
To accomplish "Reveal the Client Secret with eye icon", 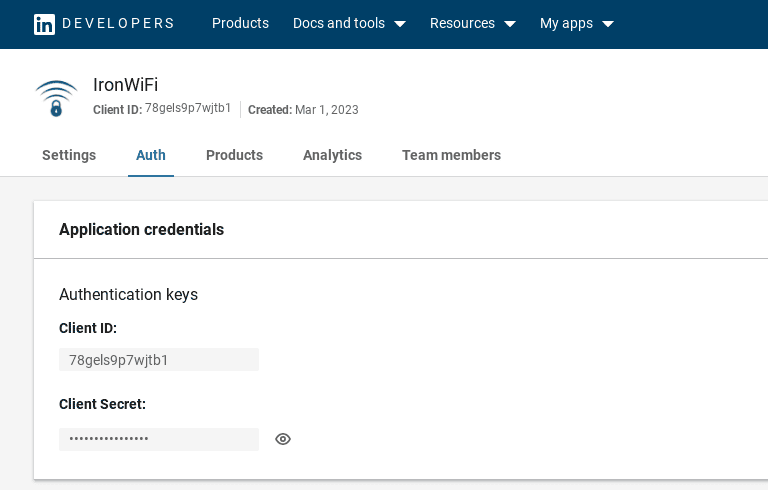I will point(283,439).
